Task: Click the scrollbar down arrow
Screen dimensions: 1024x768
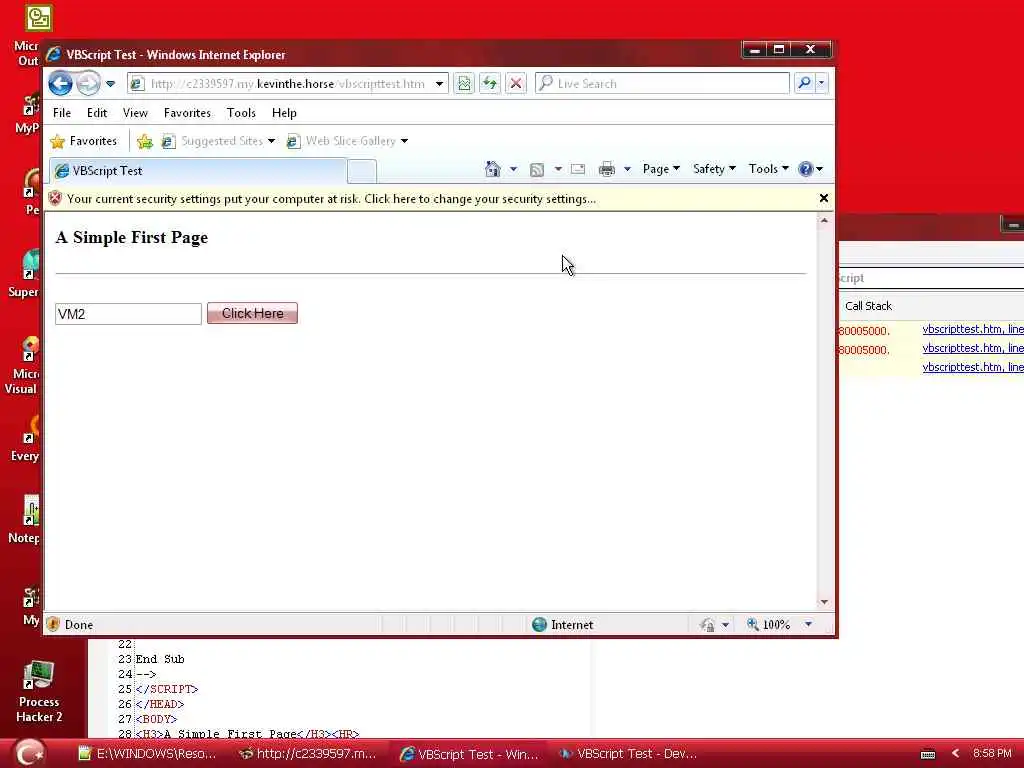Action: [x=824, y=601]
